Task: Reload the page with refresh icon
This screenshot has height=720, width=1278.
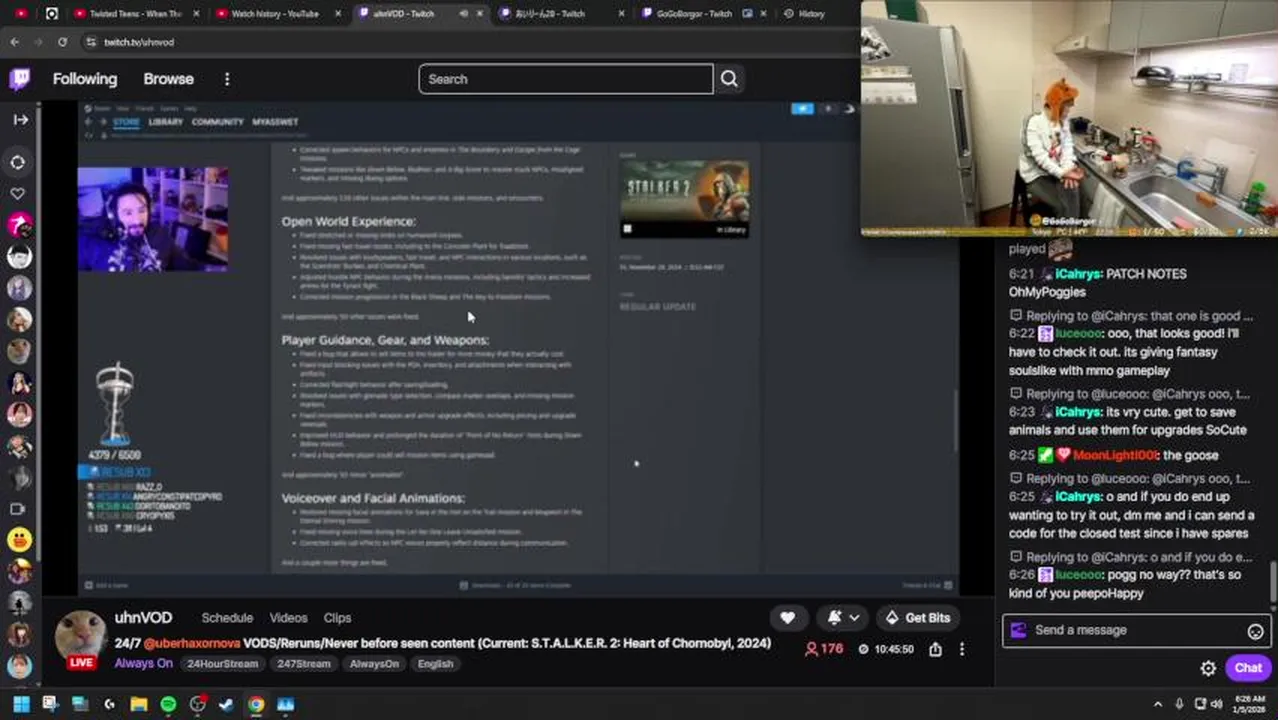Action: [x=62, y=42]
